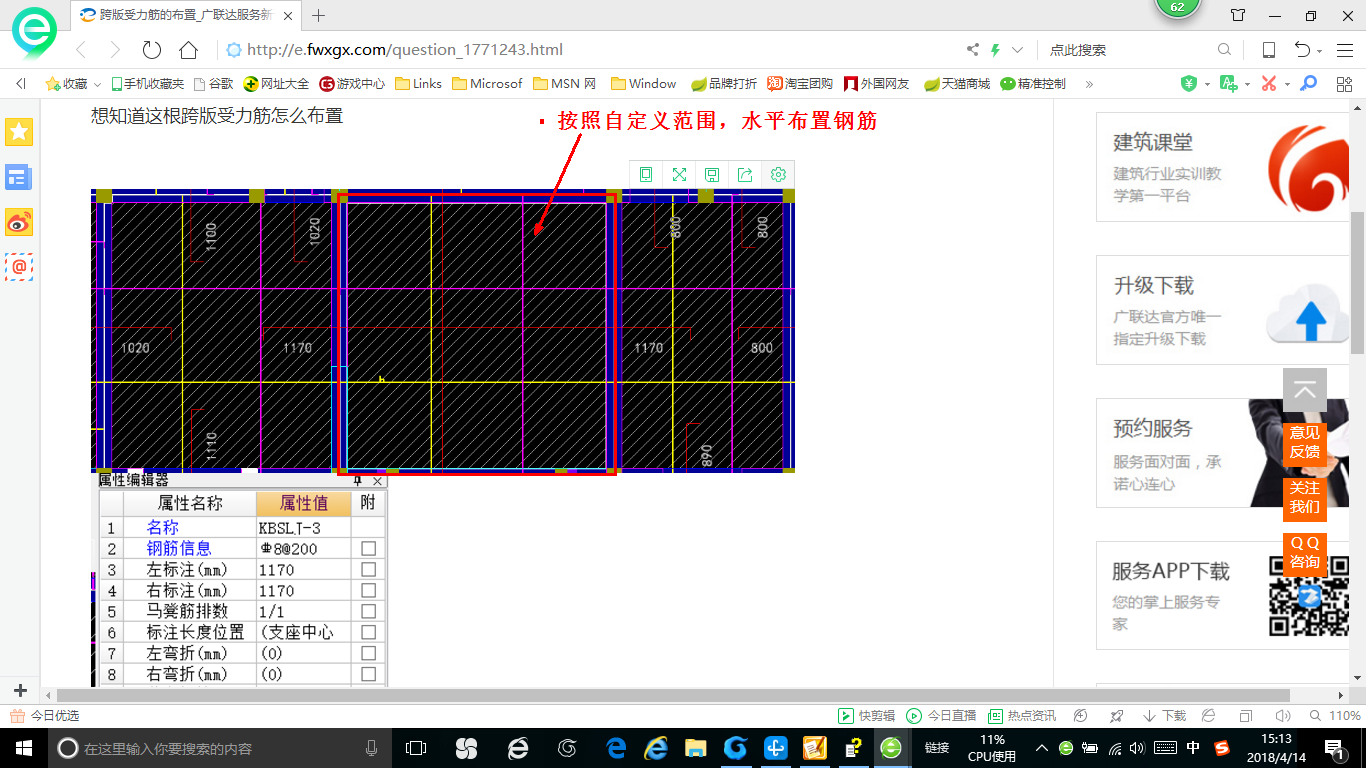This screenshot has width=1366, height=768.
Task: Expand the 收藏 favorites dropdown arrow
Action: coord(98,85)
